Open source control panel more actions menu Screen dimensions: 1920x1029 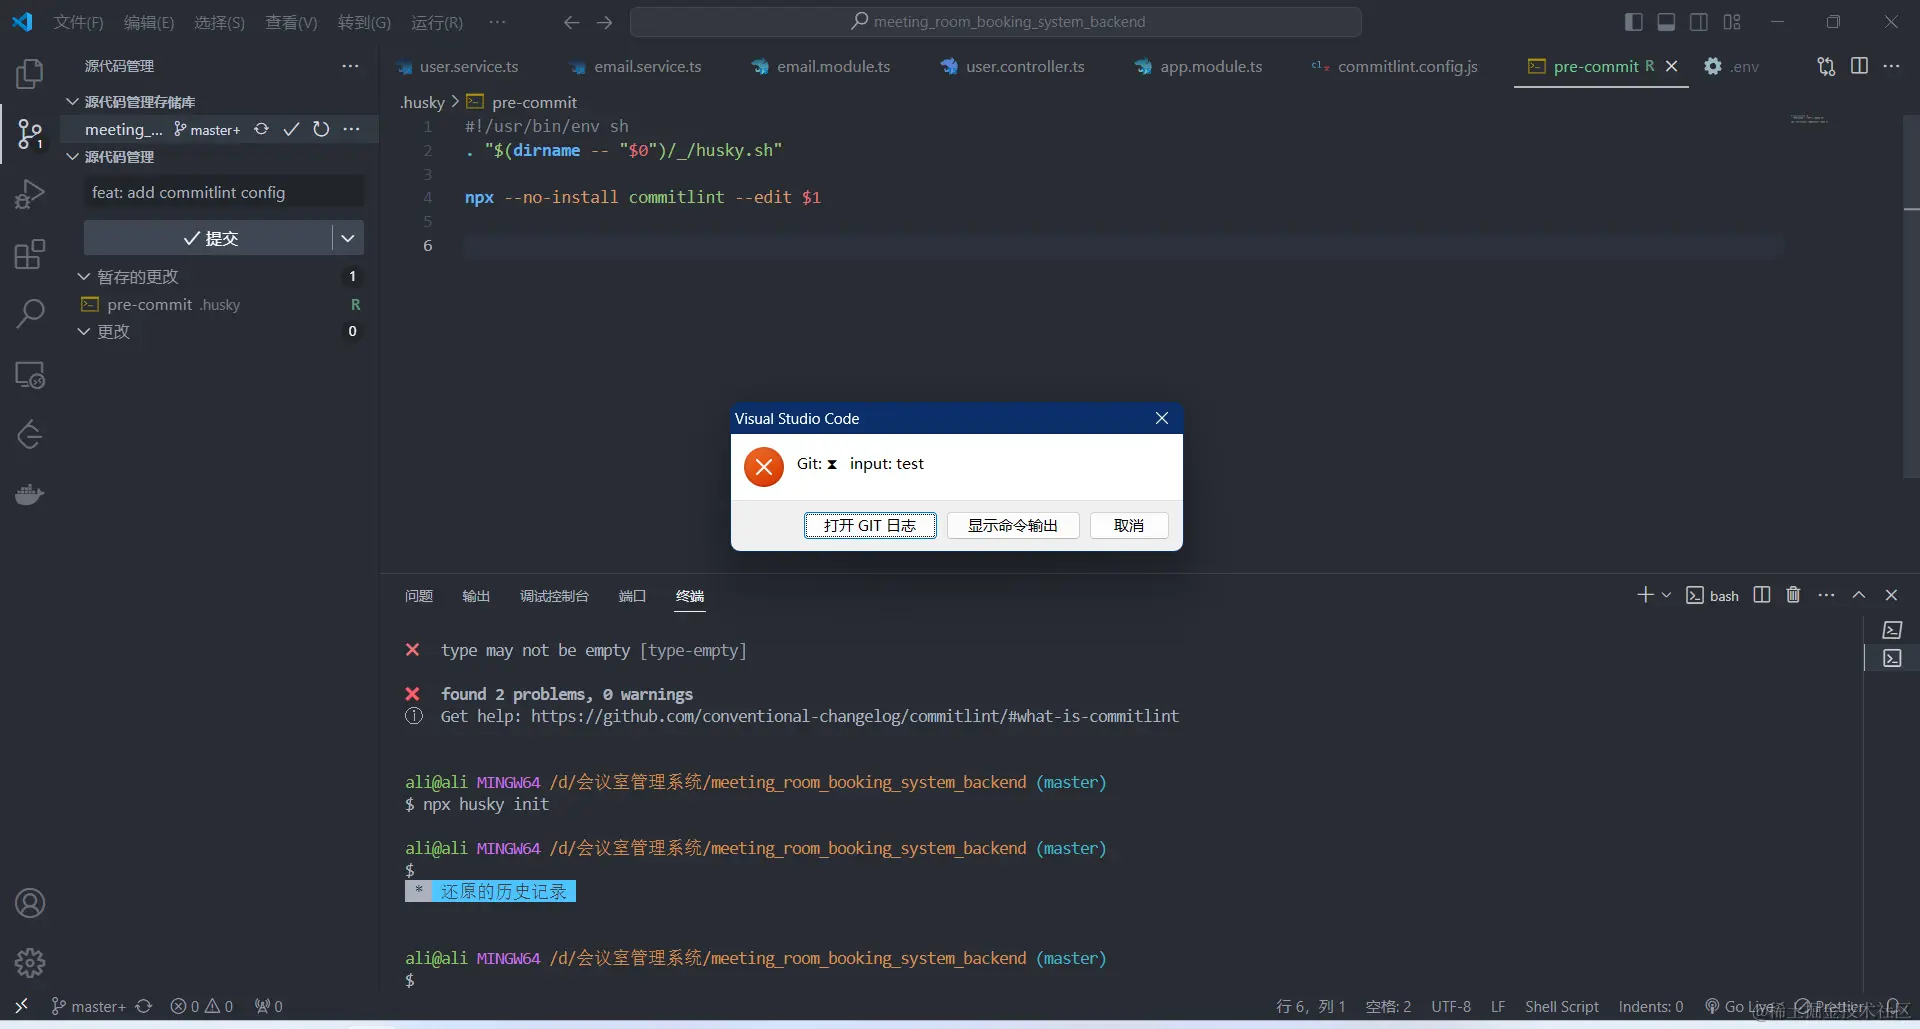click(350, 66)
